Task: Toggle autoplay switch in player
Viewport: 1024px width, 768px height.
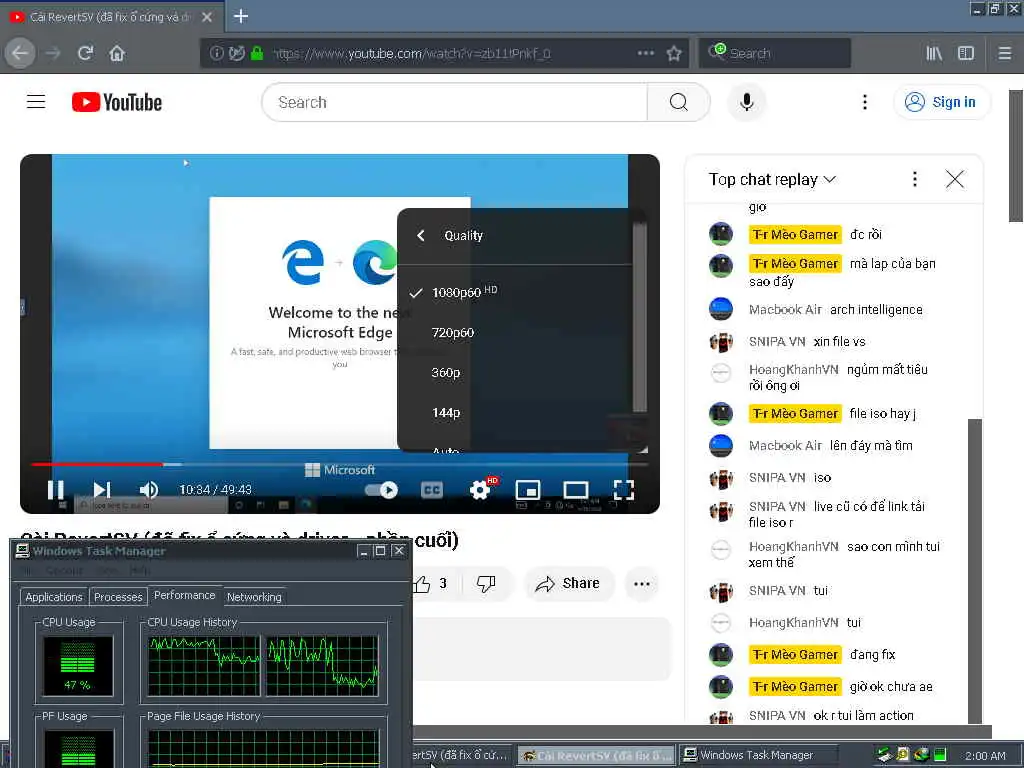Action: (x=381, y=490)
